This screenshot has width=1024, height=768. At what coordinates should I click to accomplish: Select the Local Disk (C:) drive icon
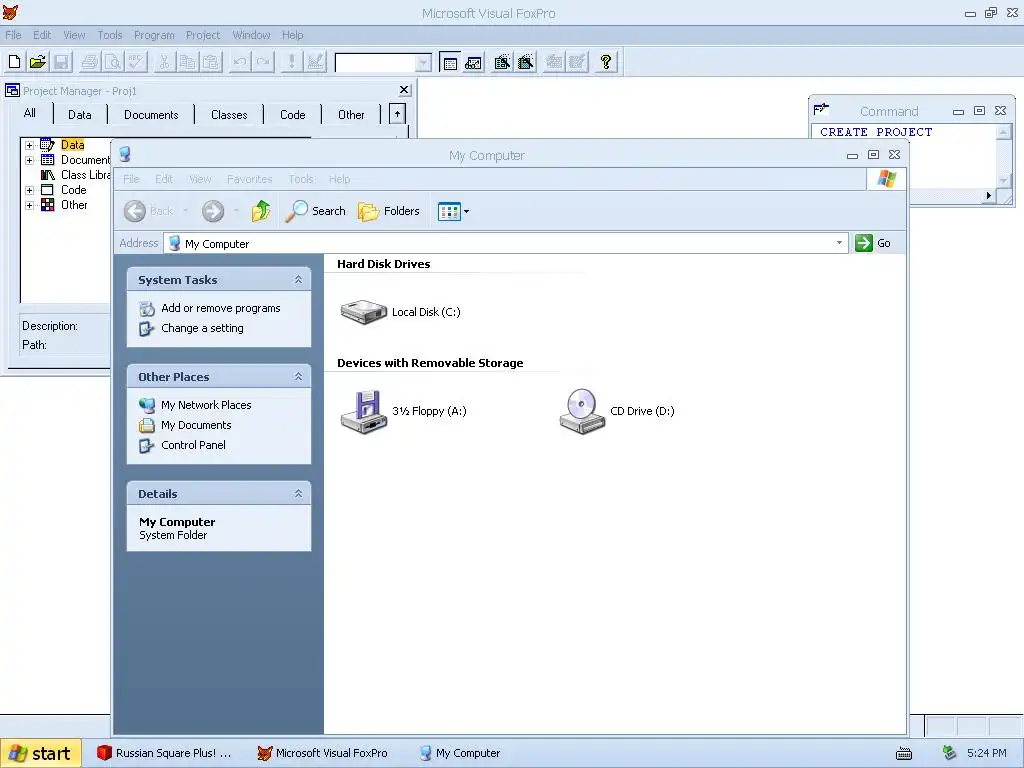[364, 312]
